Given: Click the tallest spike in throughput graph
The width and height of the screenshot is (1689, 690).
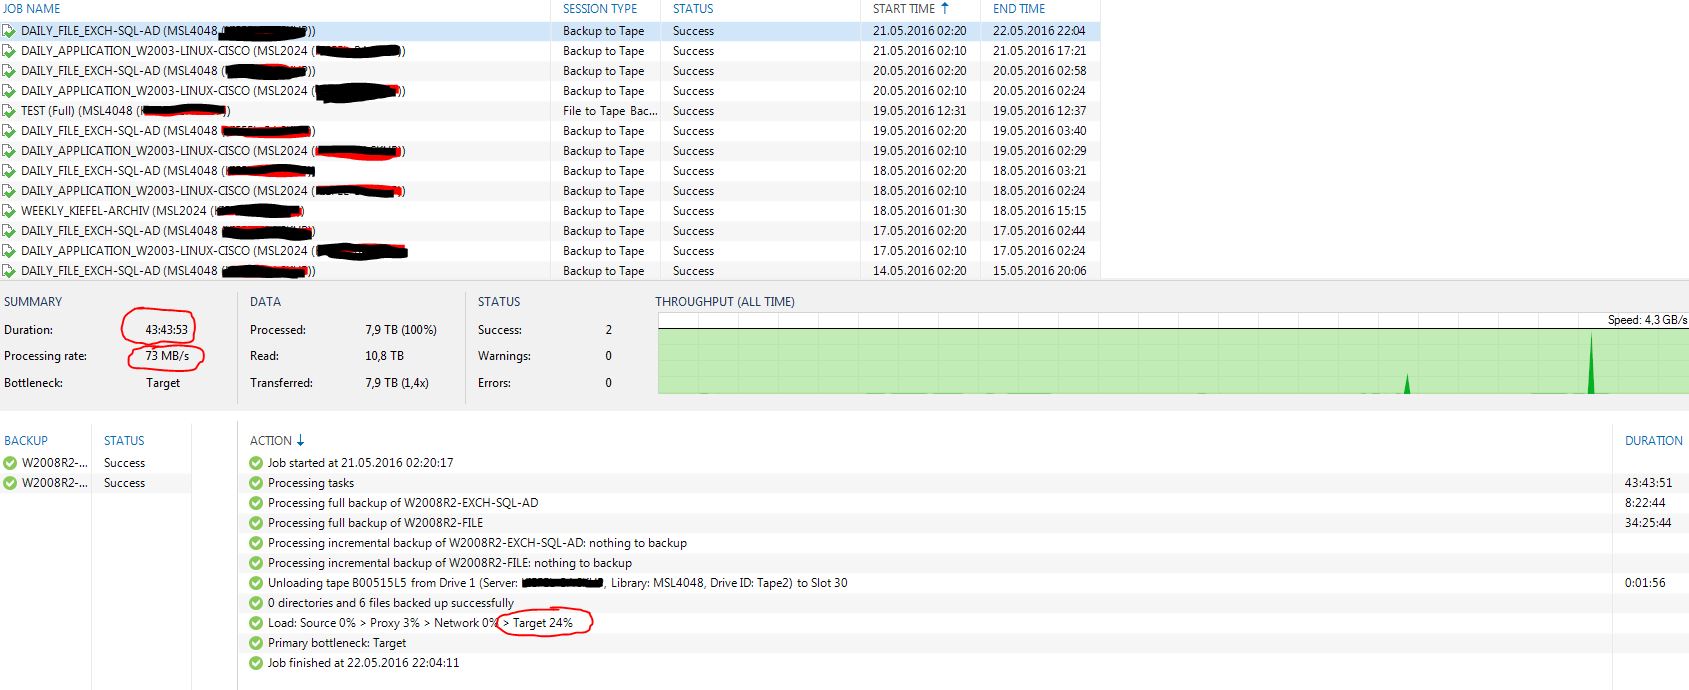Looking at the screenshot, I should coord(1591,360).
